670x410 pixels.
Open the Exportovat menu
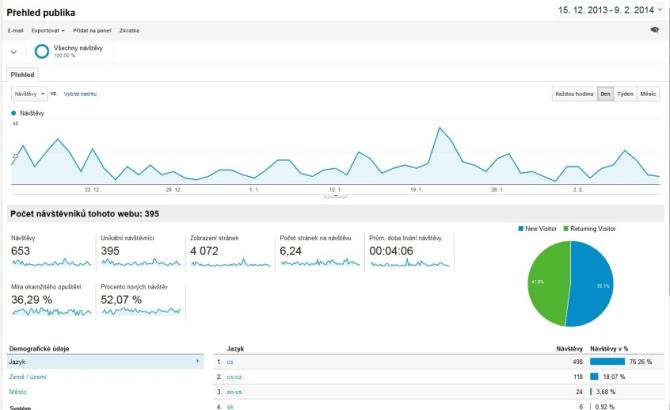click(50, 30)
